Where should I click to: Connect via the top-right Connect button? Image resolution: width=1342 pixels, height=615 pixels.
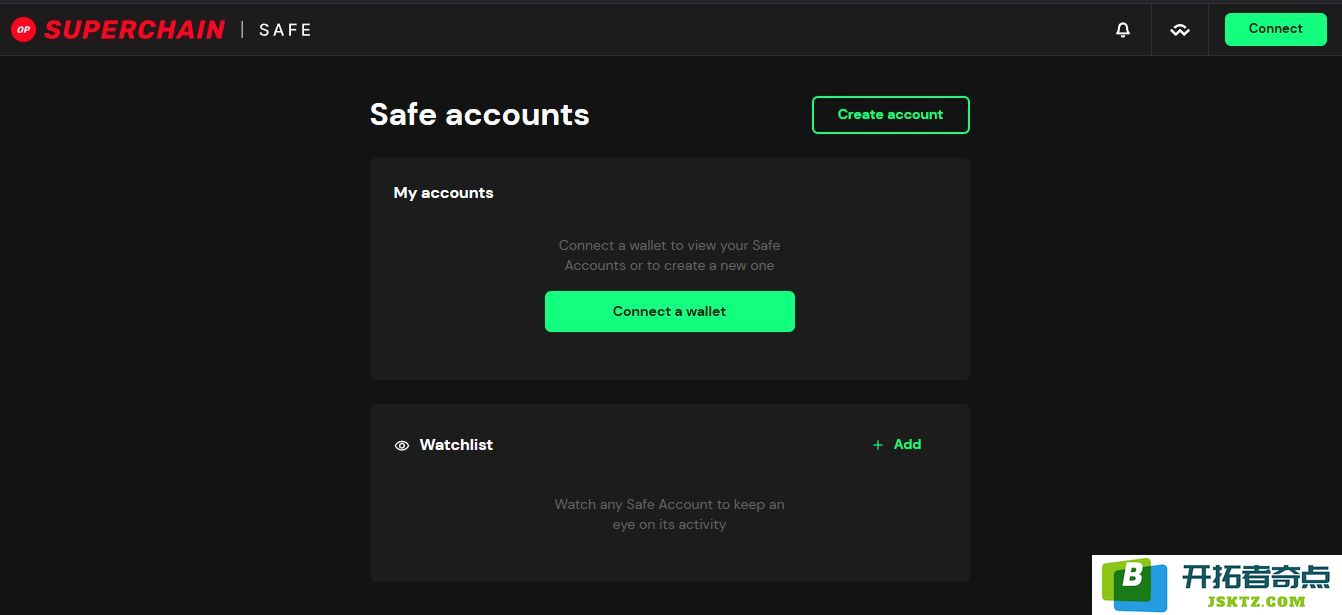coord(1276,29)
